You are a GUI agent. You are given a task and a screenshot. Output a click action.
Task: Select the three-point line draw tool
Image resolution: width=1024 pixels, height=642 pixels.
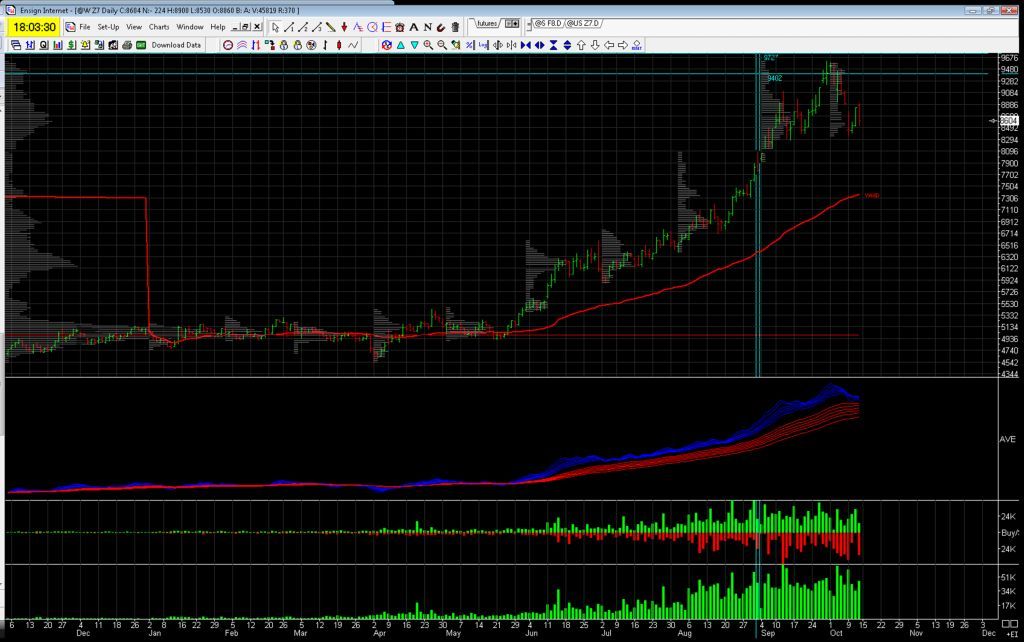click(x=317, y=27)
